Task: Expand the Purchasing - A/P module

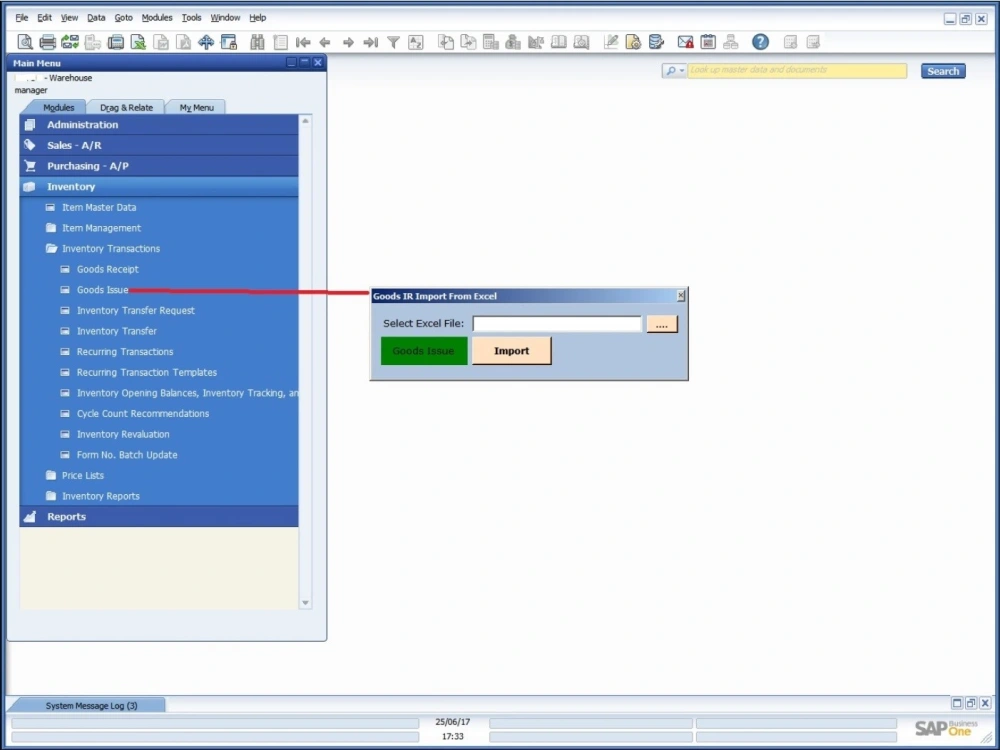Action: pyautogui.click(x=159, y=166)
